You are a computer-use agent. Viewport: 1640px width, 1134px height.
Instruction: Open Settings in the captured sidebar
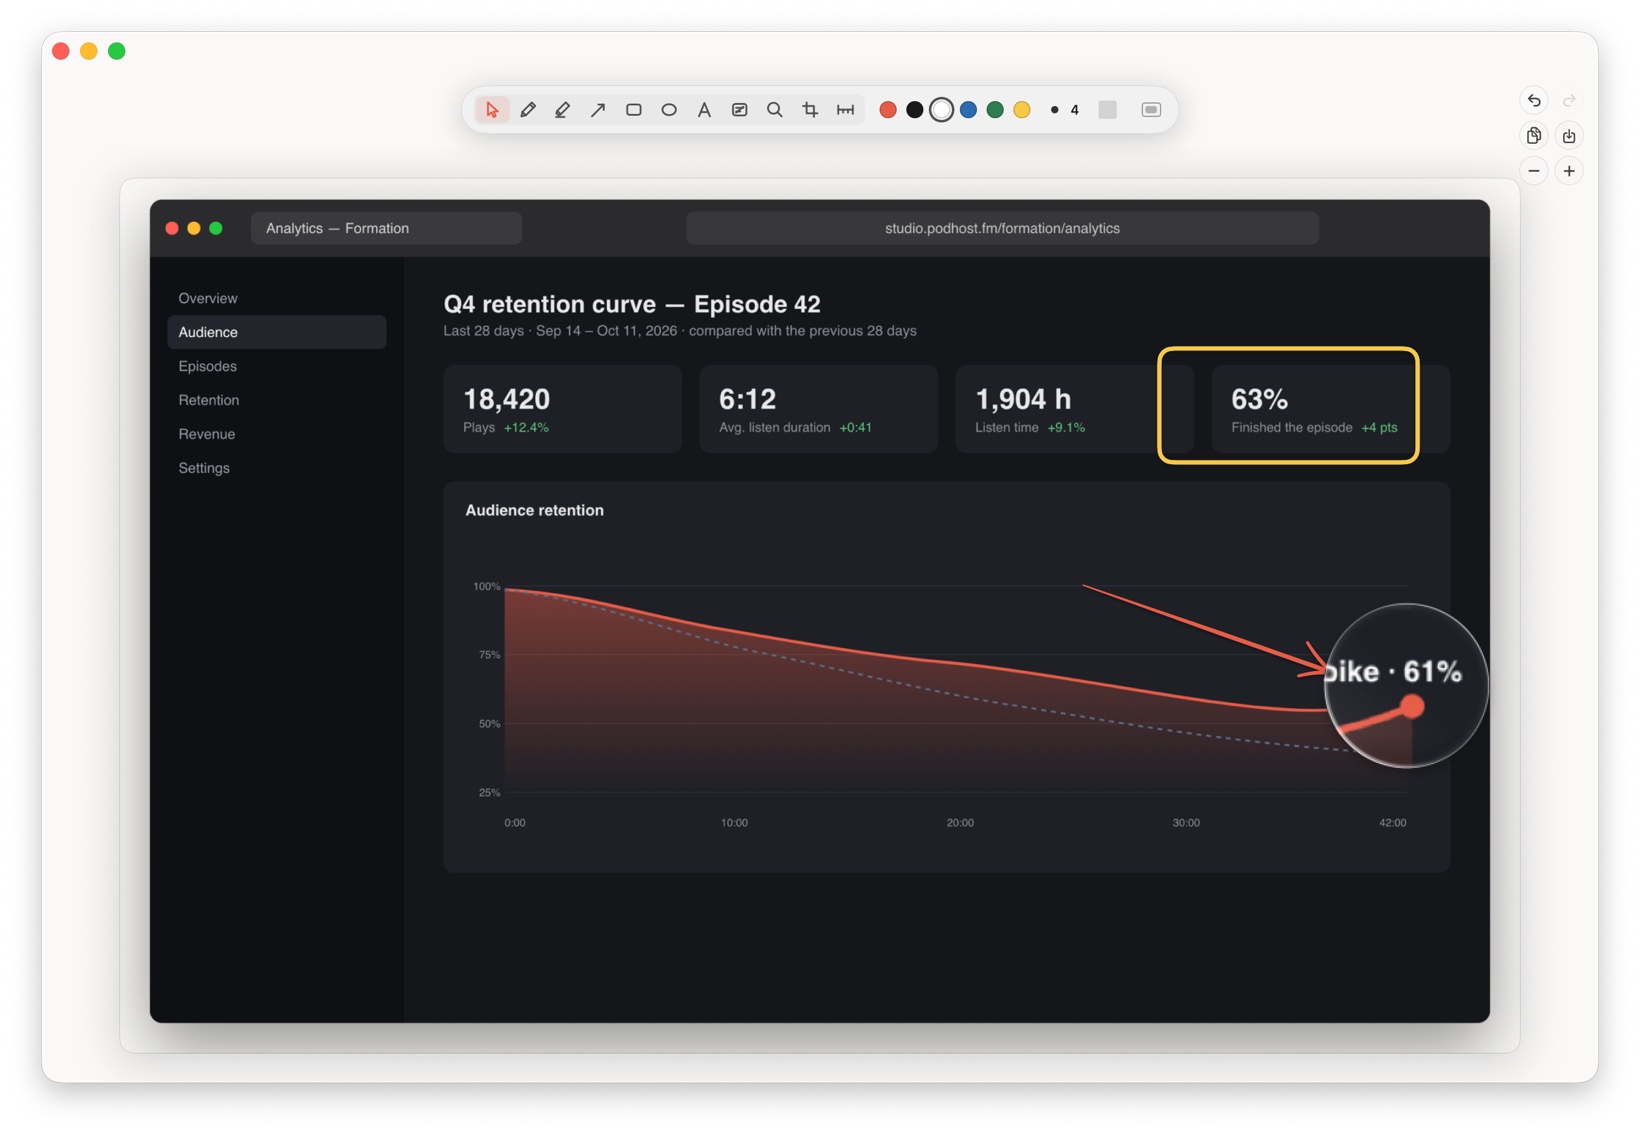coord(277,468)
